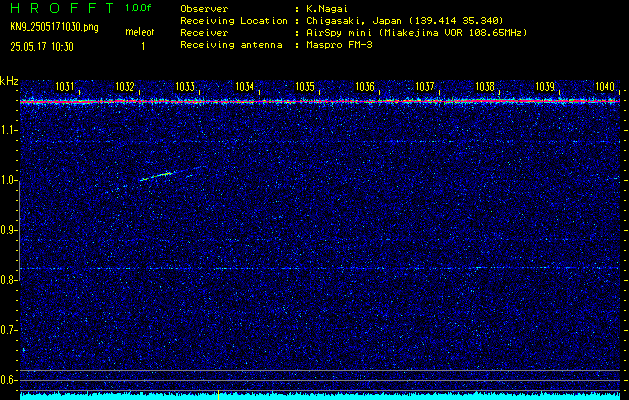Click the 0.7 kHz axis label
This screenshot has height=400, width=629.
[9, 330]
